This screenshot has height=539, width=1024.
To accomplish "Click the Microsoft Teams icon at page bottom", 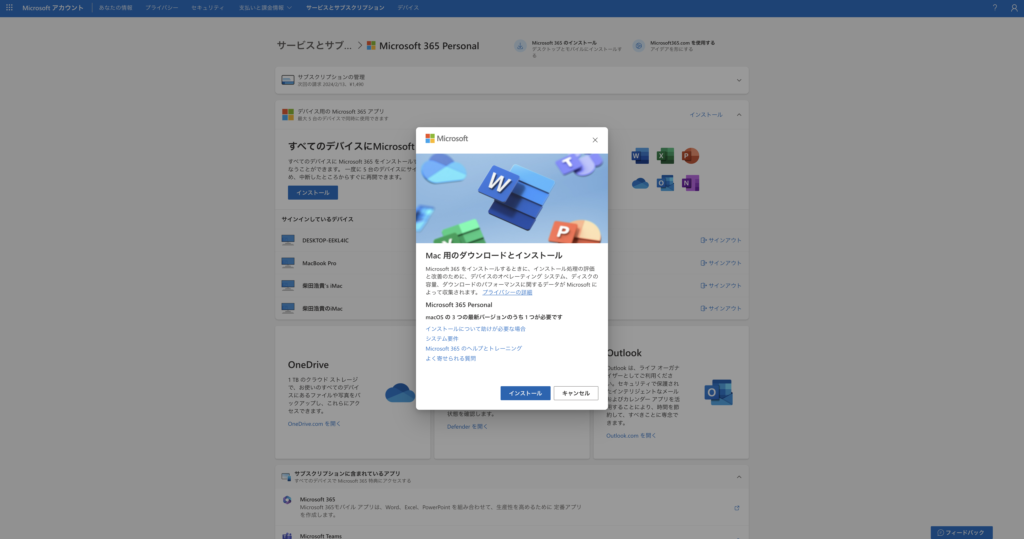I will pyautogui.click(x=287, y=536).
